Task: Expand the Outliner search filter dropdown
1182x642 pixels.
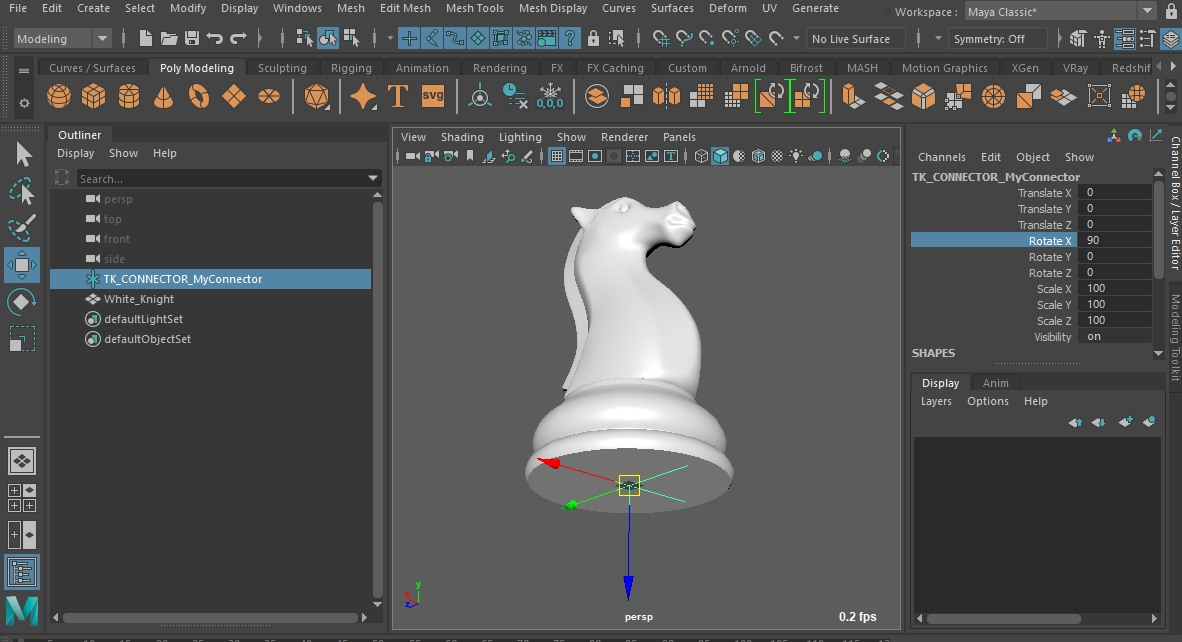Action: 373,178
